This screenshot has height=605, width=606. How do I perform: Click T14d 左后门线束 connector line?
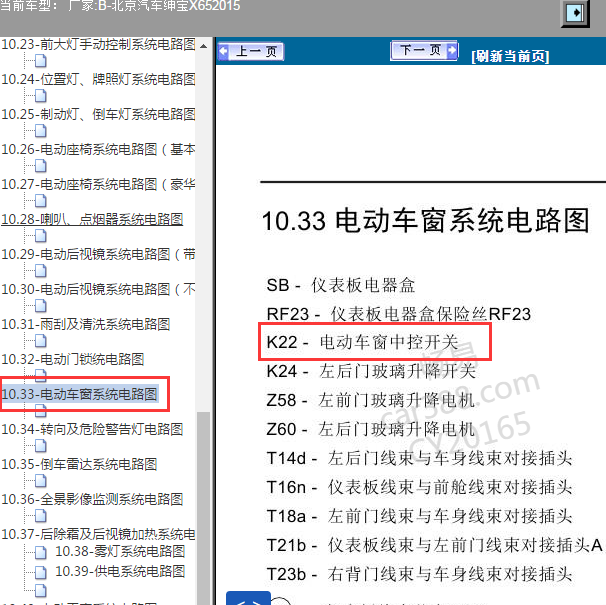tap(419, 458)
